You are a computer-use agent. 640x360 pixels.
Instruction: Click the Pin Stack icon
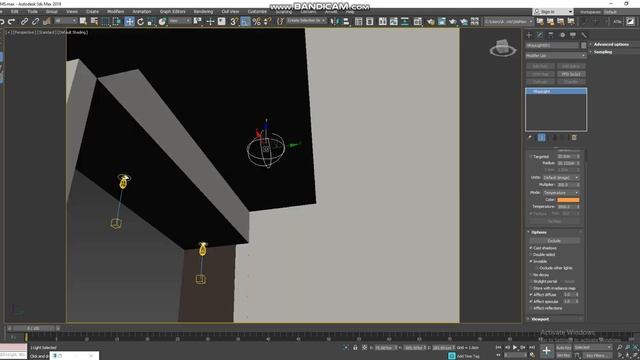(x=530, y=138)
